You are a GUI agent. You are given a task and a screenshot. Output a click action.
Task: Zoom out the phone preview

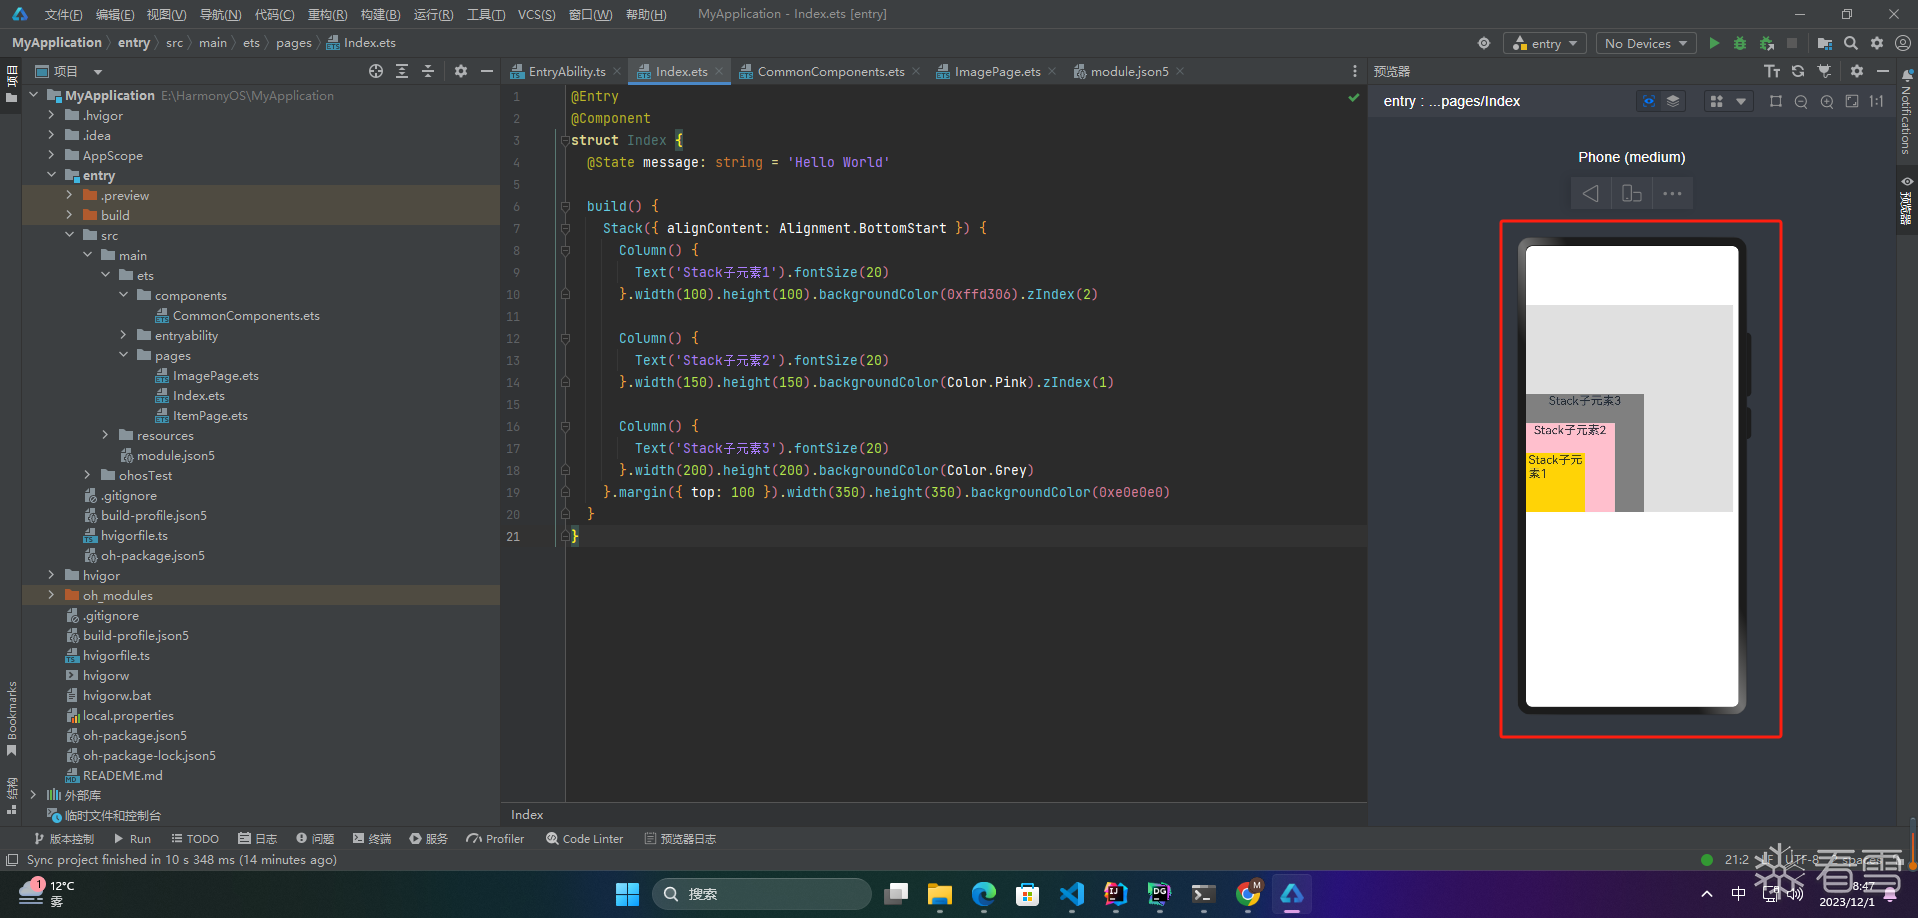[x=1801, y=101]
